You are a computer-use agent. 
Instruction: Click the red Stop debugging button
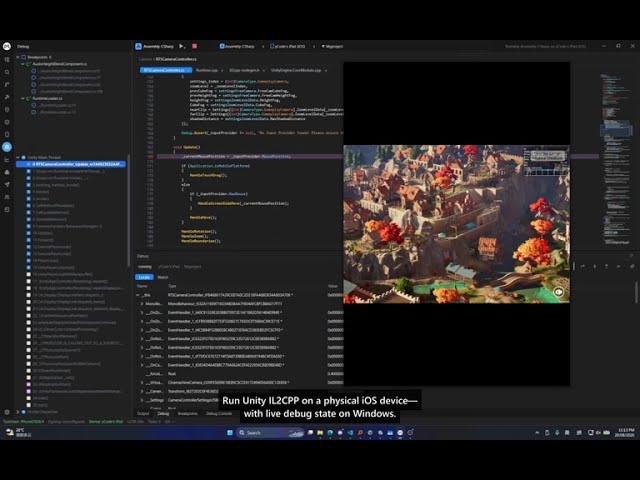click(195, 46)
